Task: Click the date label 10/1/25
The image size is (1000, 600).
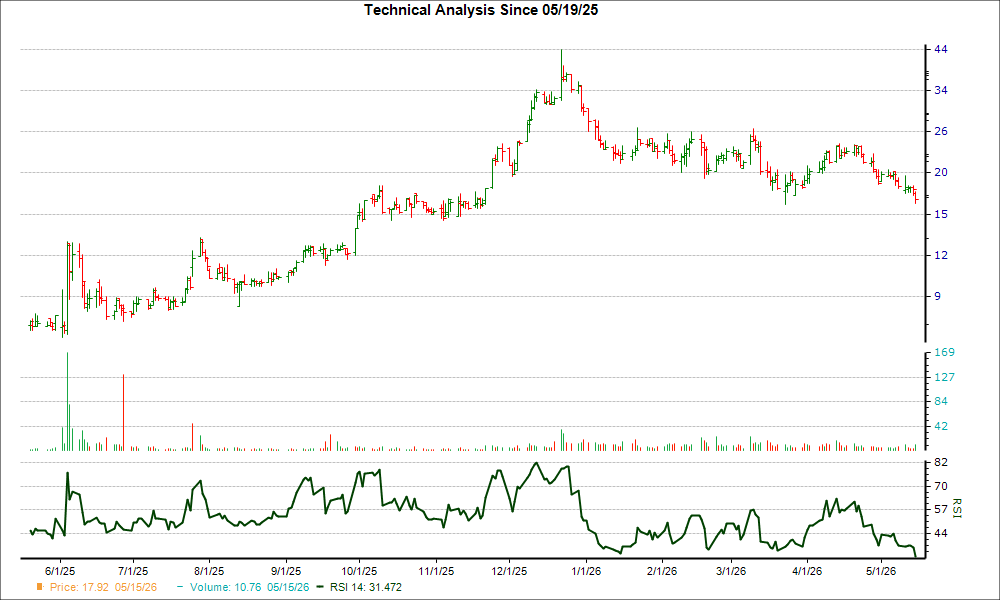Action: 358,571
